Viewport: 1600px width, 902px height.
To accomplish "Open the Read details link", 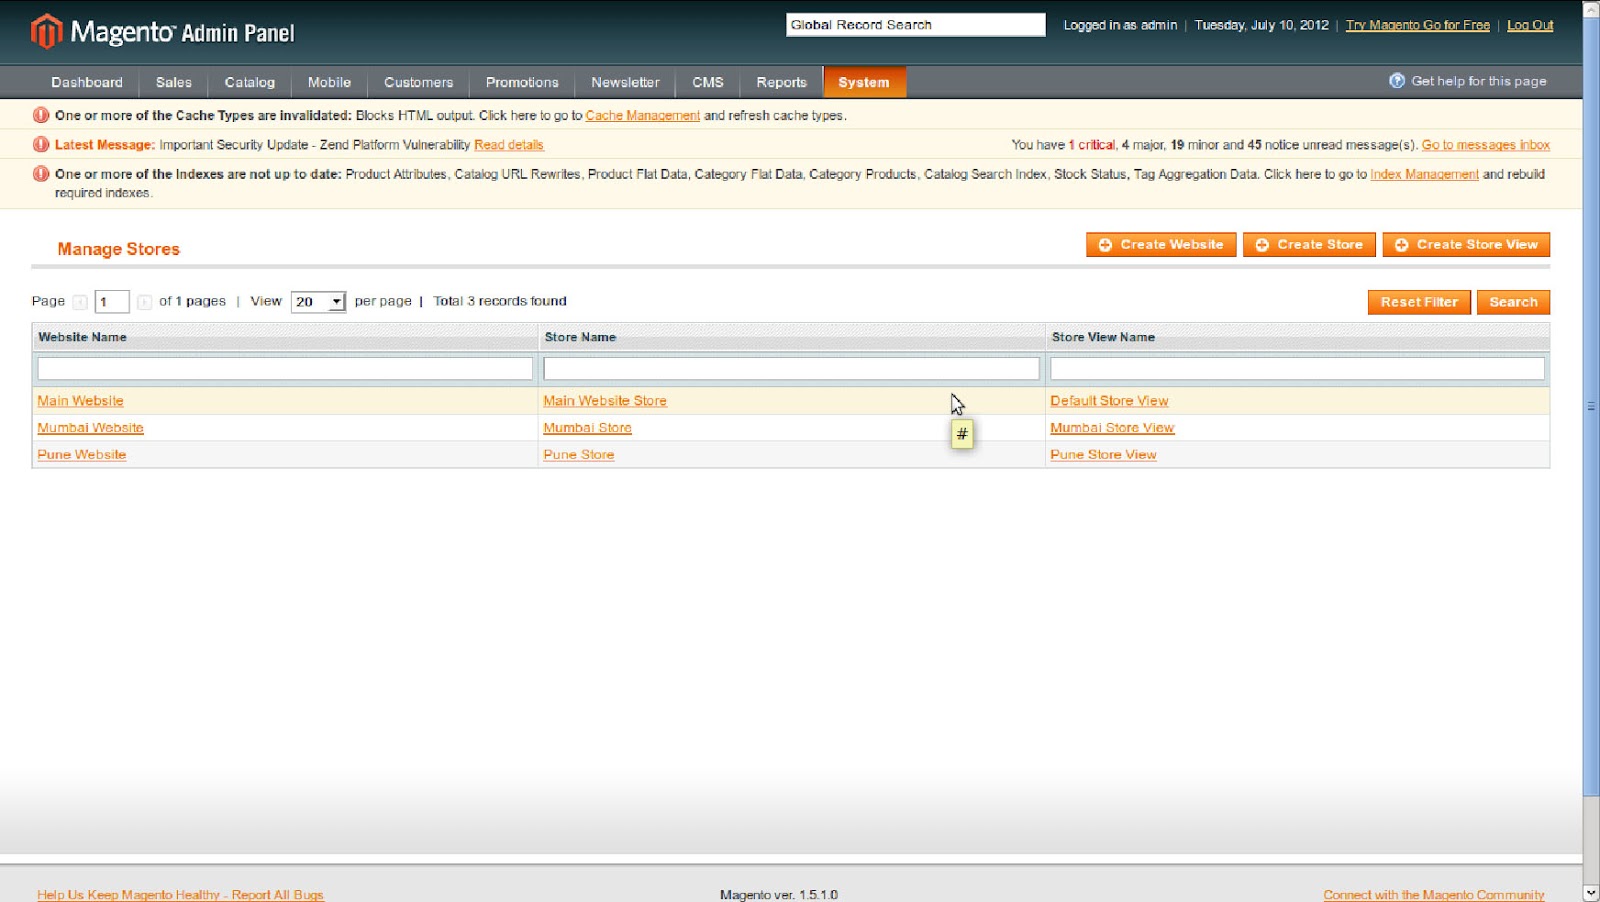I will tap(508, 145).
